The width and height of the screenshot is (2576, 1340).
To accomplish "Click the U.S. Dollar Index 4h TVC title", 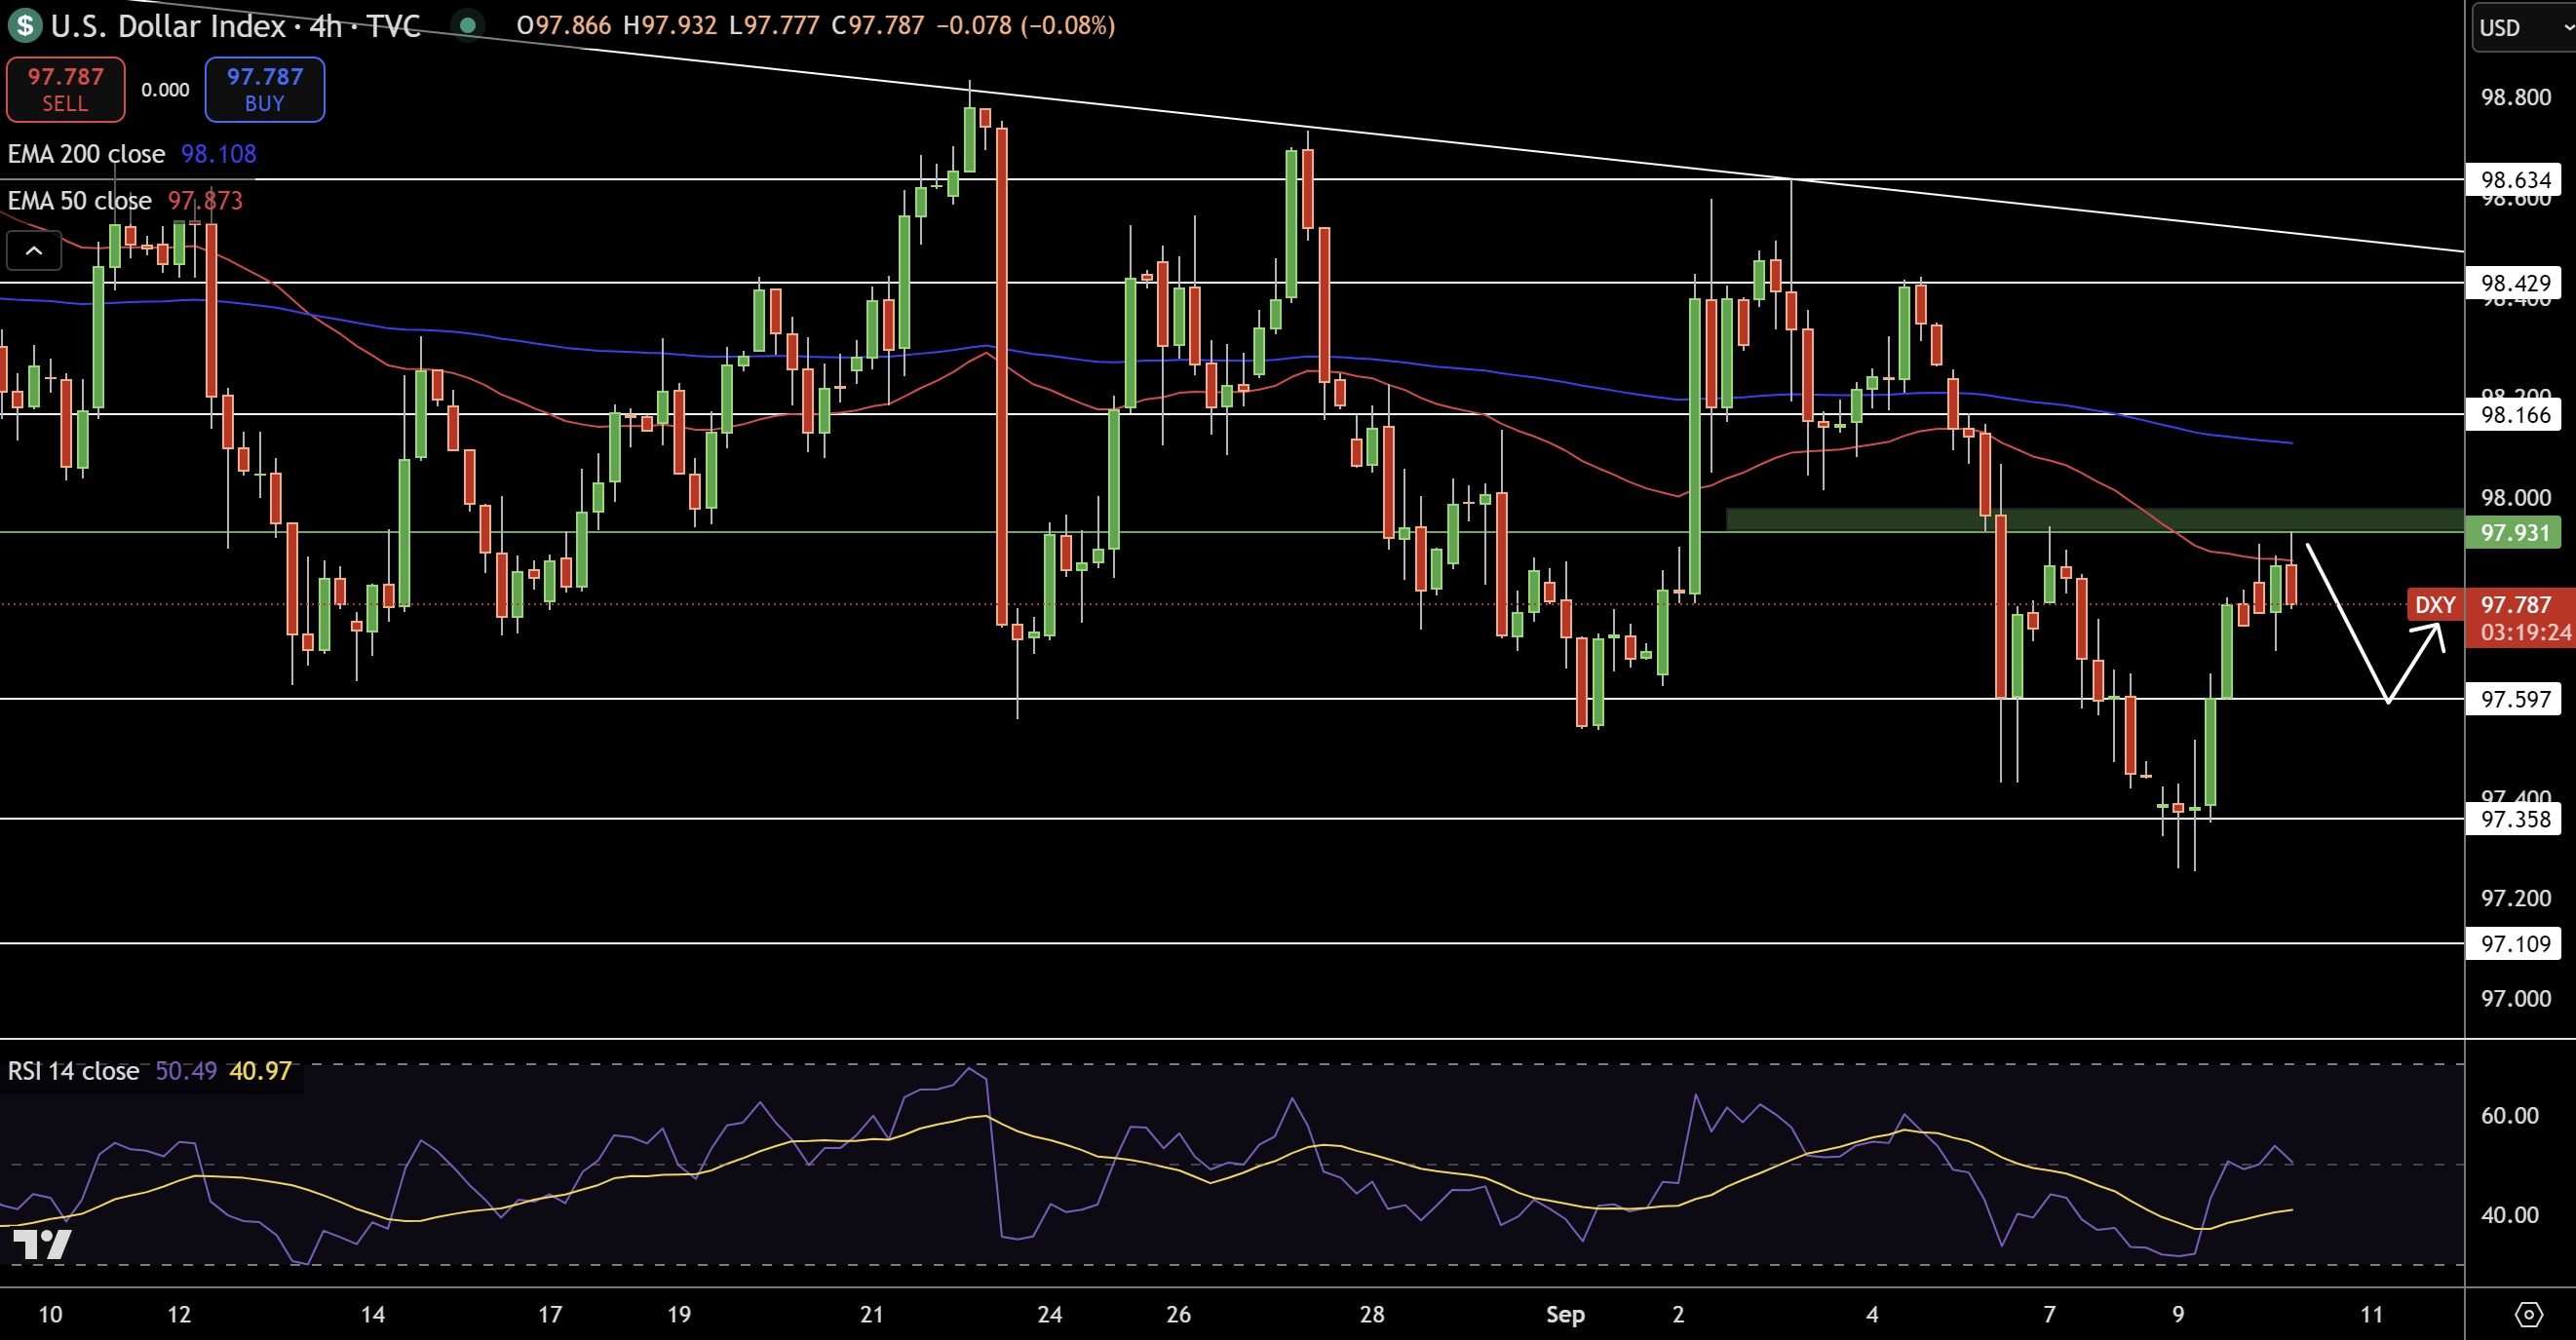I will 235,25.
